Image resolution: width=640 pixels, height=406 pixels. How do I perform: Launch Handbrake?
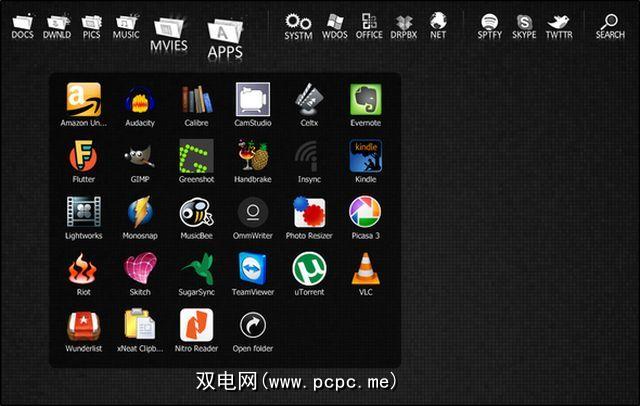(x=253, y=161)
